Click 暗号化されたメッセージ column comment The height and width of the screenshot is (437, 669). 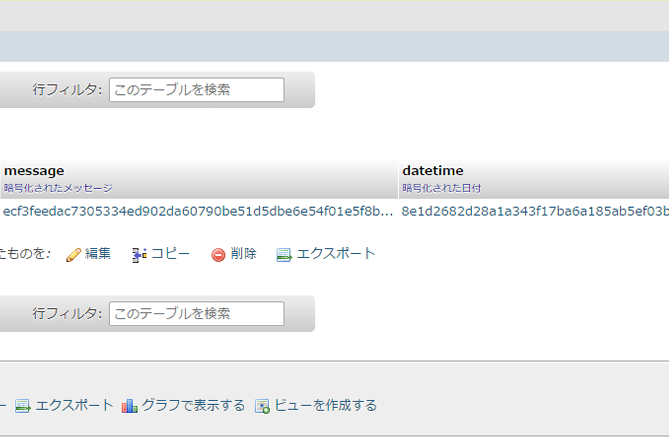tap(58, 188)
